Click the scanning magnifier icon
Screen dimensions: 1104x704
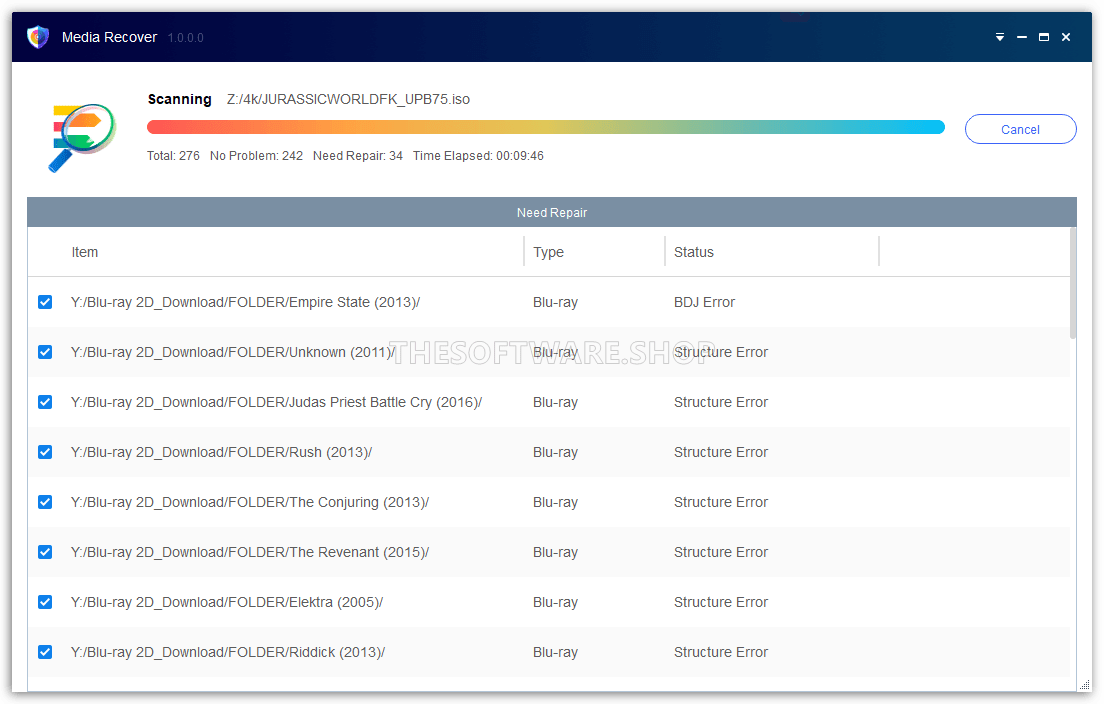[83, 137]
